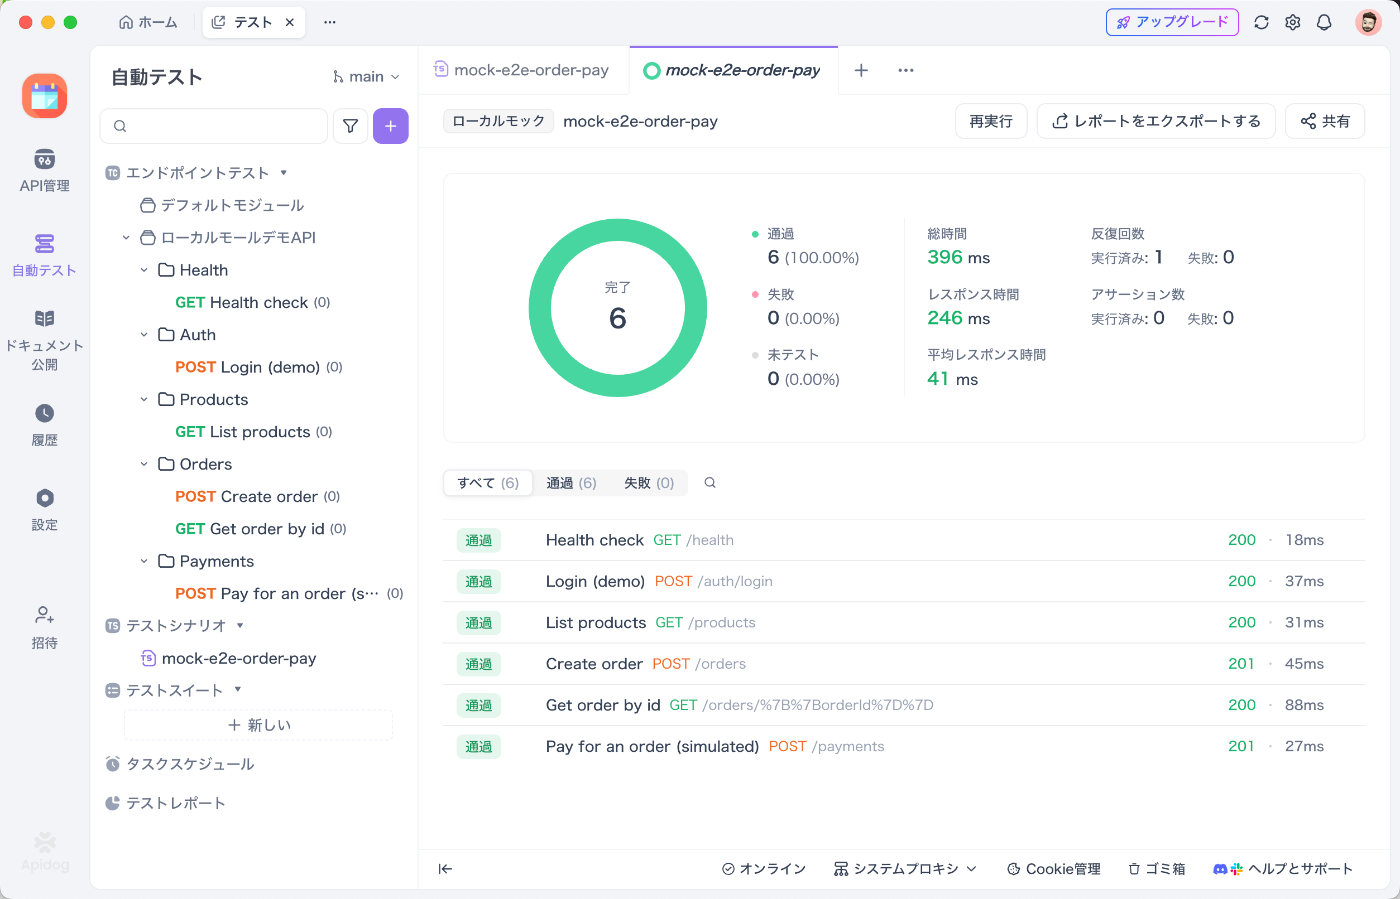Open タスクスケジュール
The height and width of the screenshot is (899, 1400).
[180, 764]
